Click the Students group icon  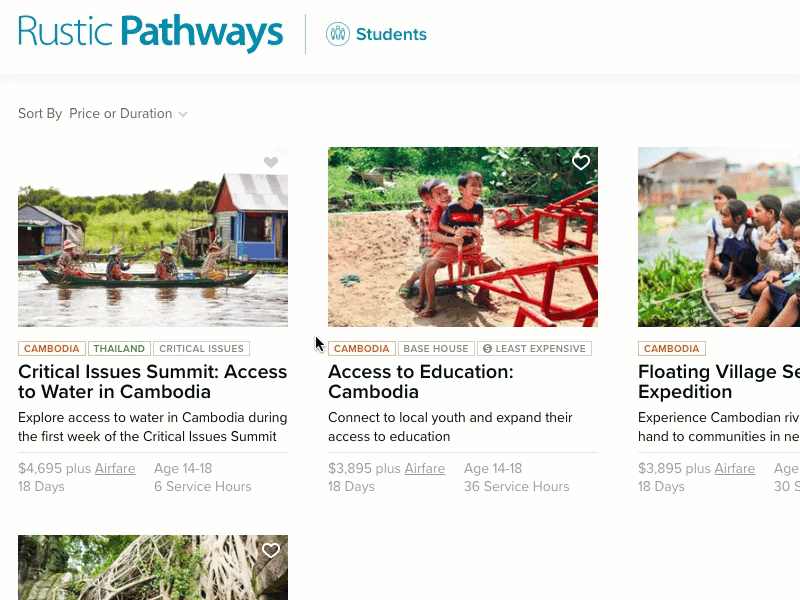click(x=338, y=34)
